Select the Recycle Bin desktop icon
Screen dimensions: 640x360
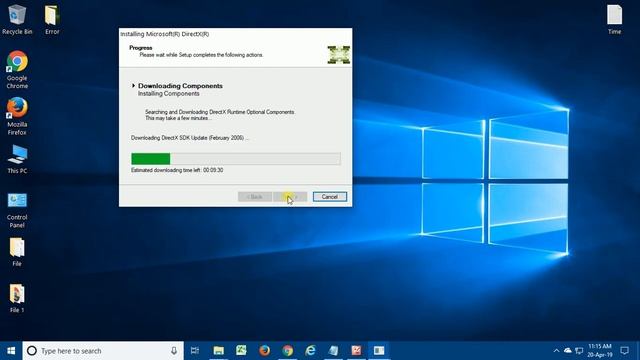[x=17, y=20]
